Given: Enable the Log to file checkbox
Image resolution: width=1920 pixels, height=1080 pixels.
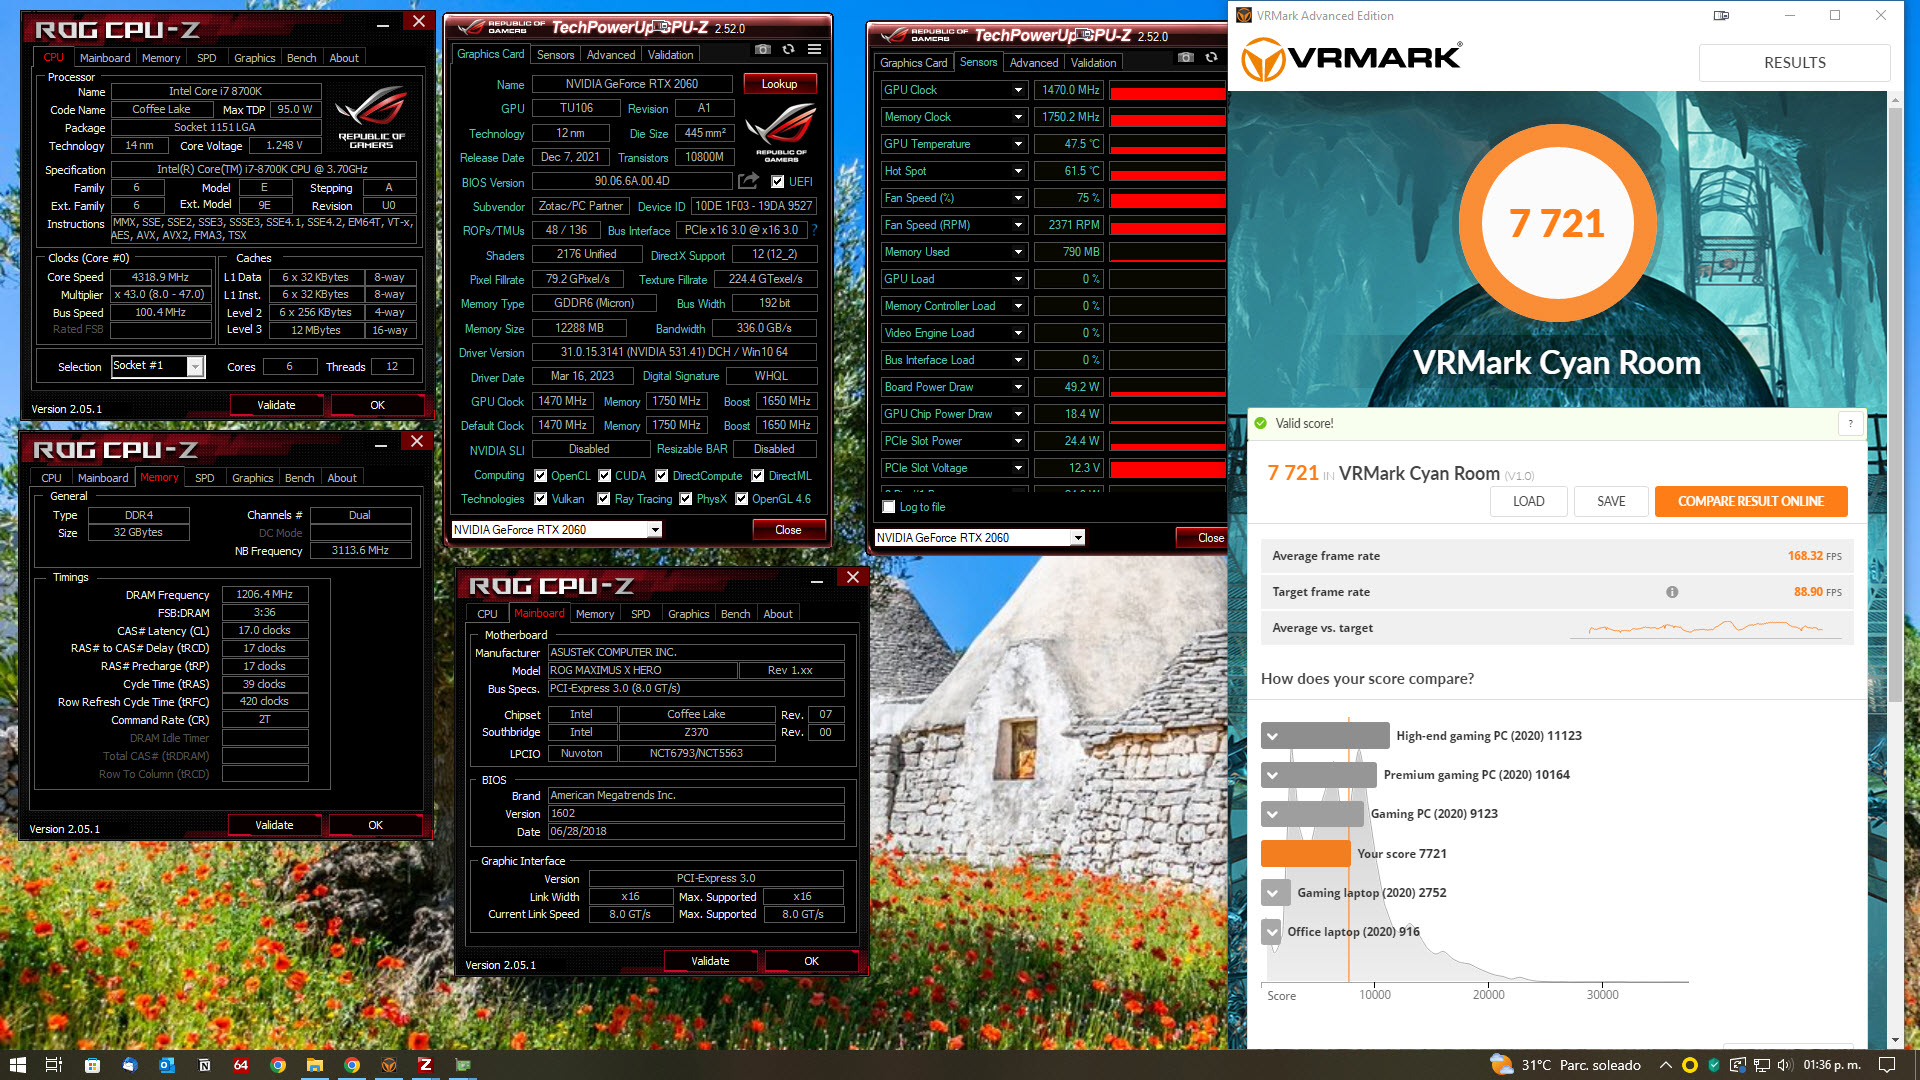Looking at the screenshot, I should point(889,507).
